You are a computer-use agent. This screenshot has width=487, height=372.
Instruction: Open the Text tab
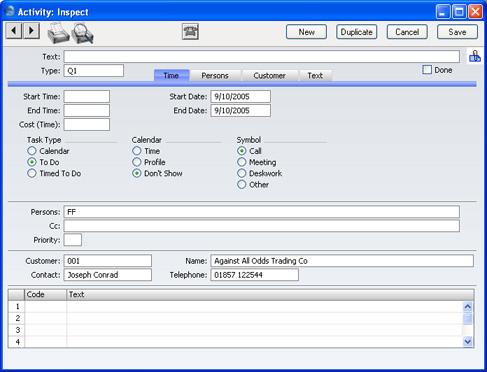[x=315, y=76]
